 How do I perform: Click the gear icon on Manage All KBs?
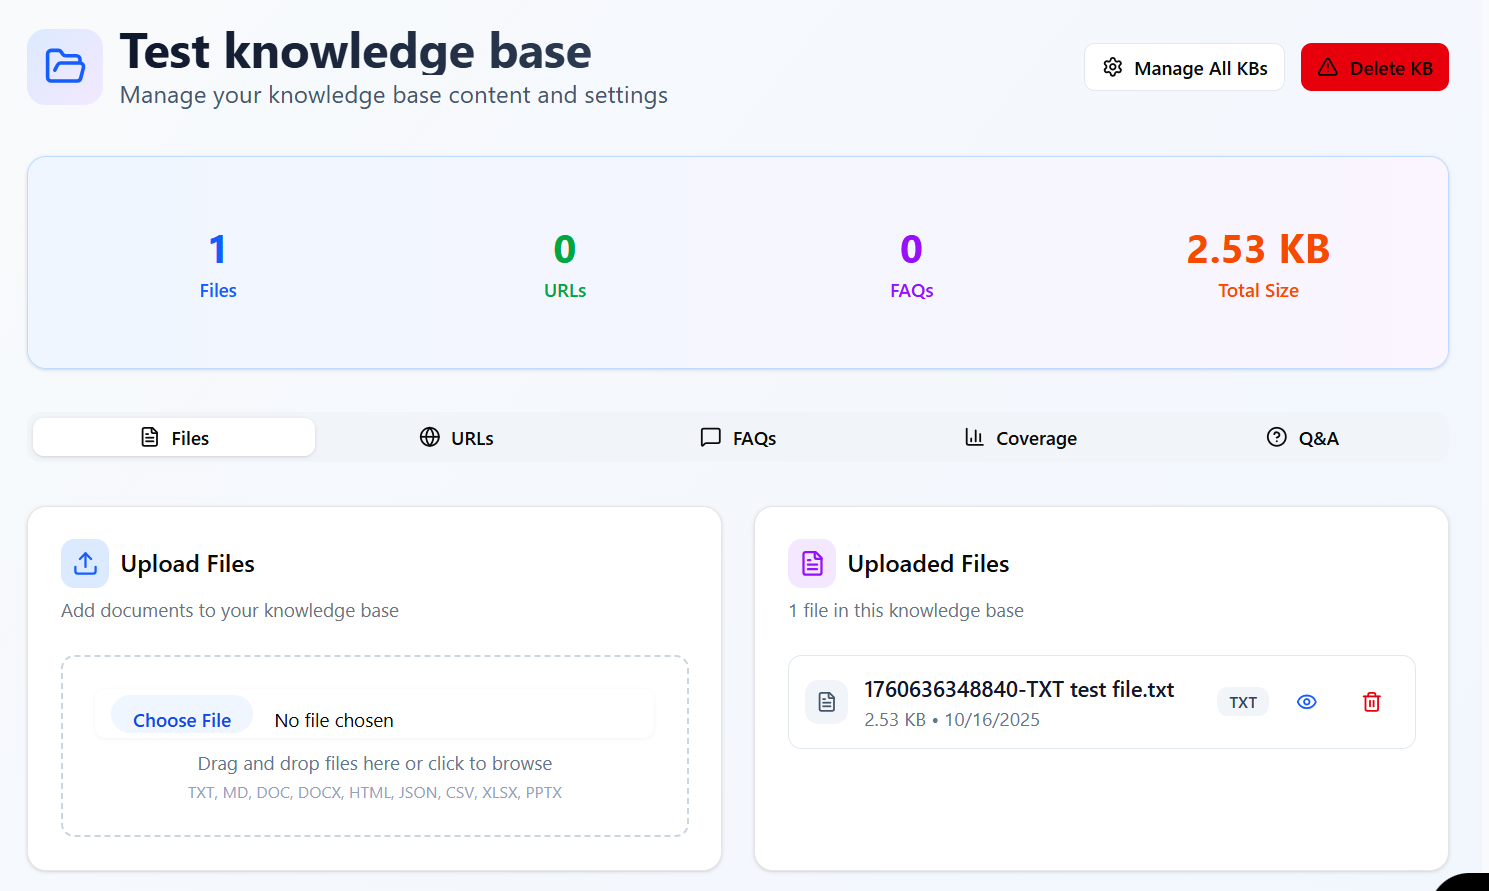point(1113,67)
